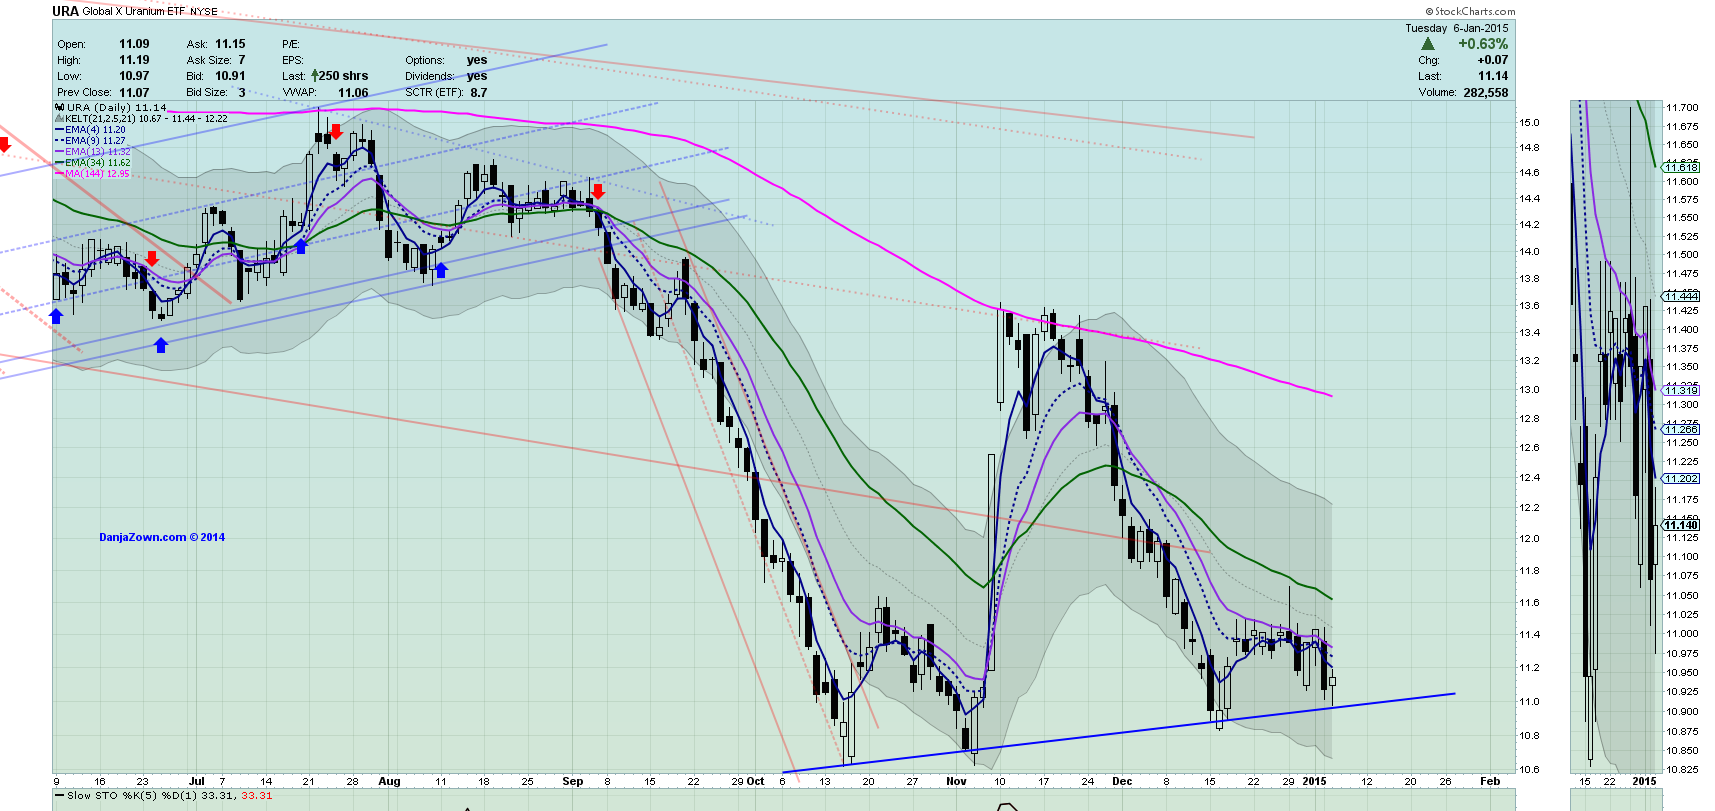
Task: Click the NYSE exchange label
Action: coord(204,12)
